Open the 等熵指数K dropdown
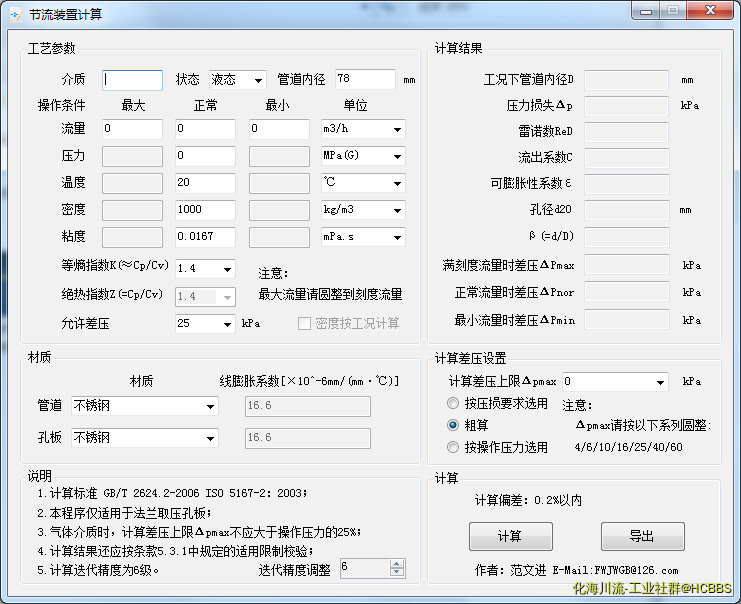Screen dimensions: 741x604 pos(205,269)
